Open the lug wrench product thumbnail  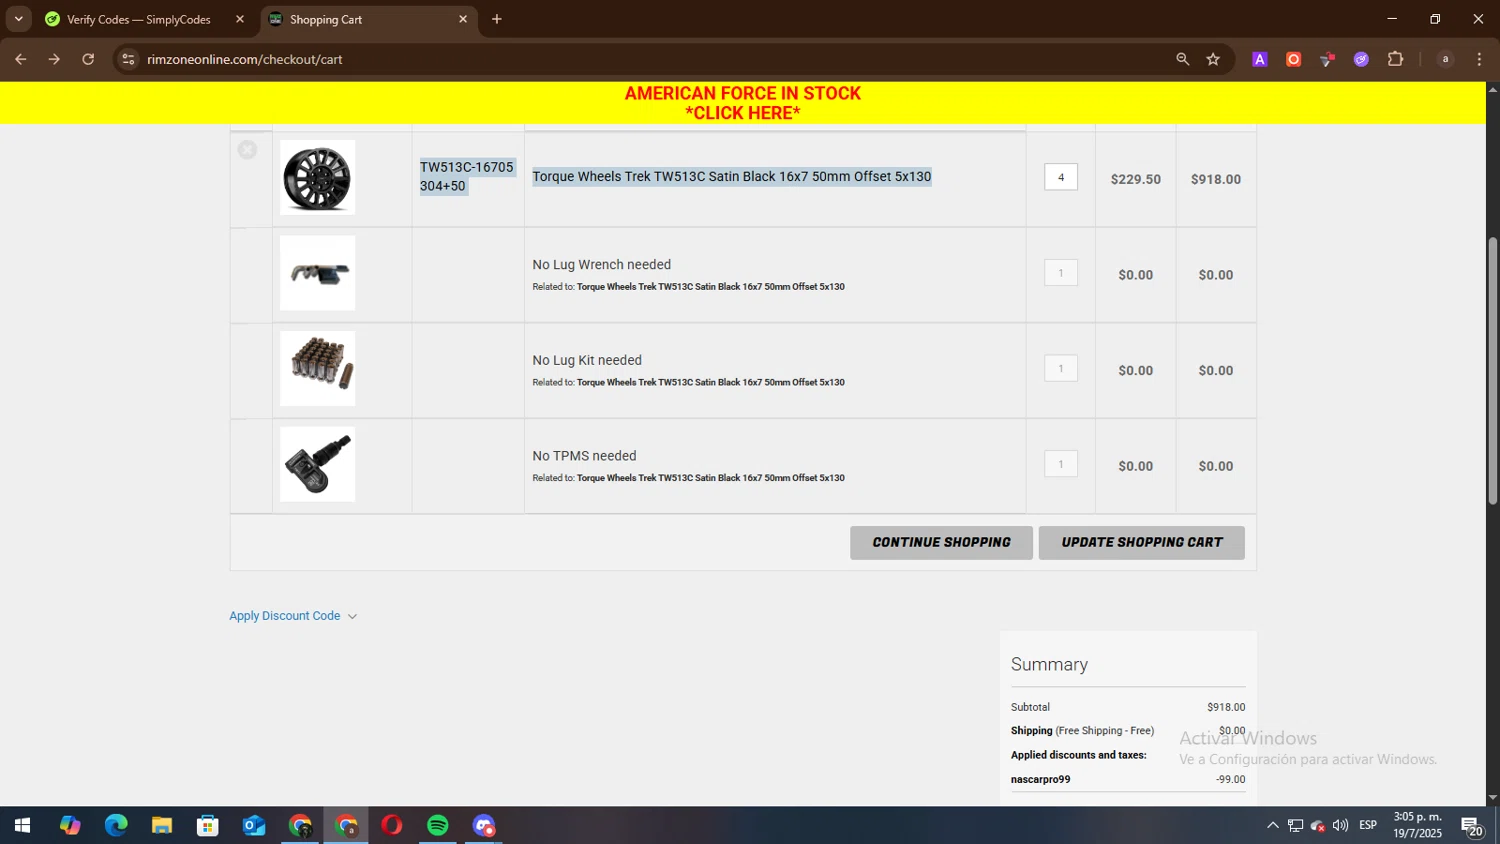pos(317,273)
